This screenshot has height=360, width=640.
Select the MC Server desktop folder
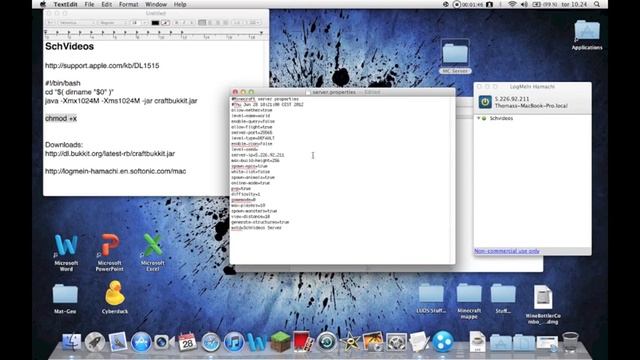[x=455, y=57]
